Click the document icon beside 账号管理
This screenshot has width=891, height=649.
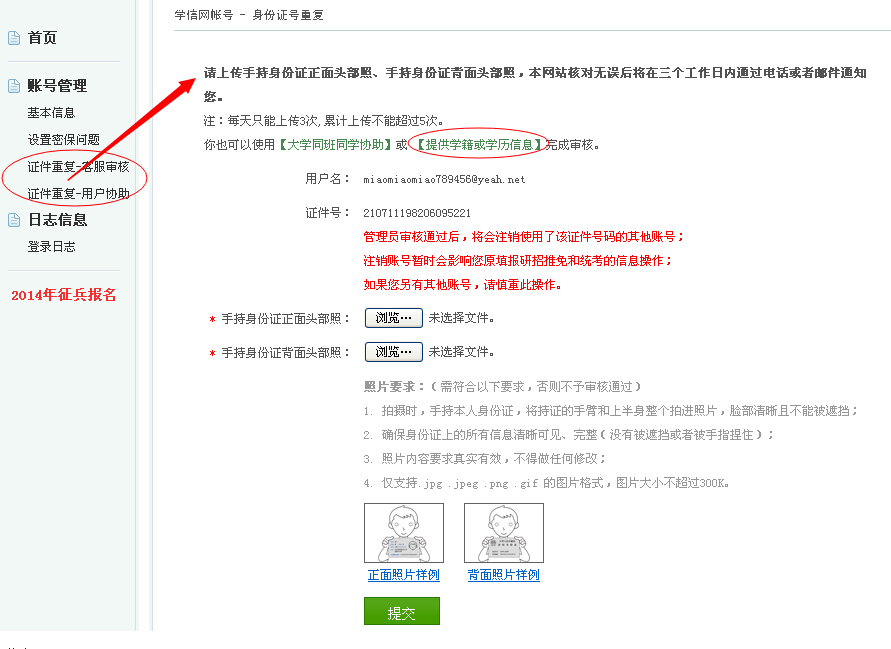tap(14, 86)
